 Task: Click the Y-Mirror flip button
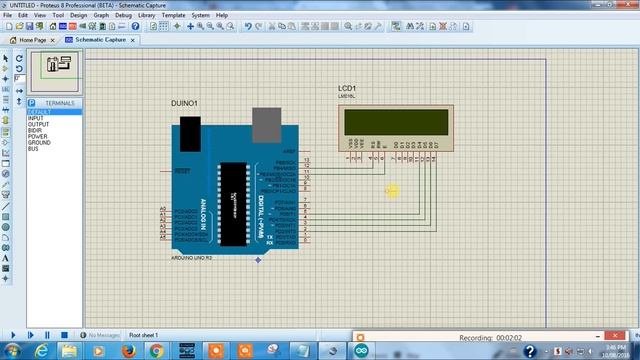pos(19,101)
